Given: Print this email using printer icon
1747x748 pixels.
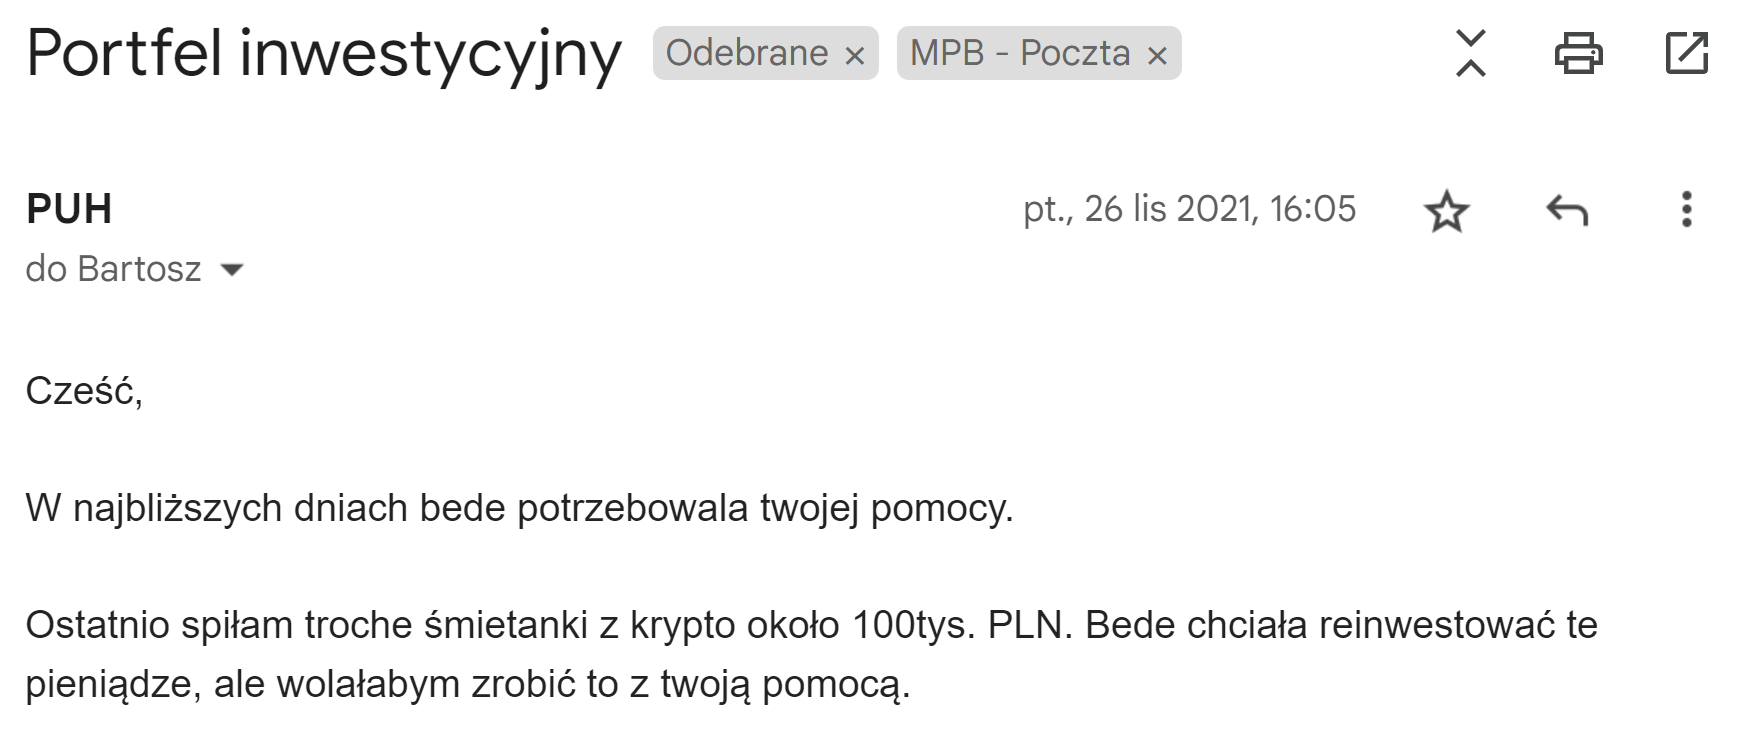Looking at the screenshot, I should coord(1578,53).
